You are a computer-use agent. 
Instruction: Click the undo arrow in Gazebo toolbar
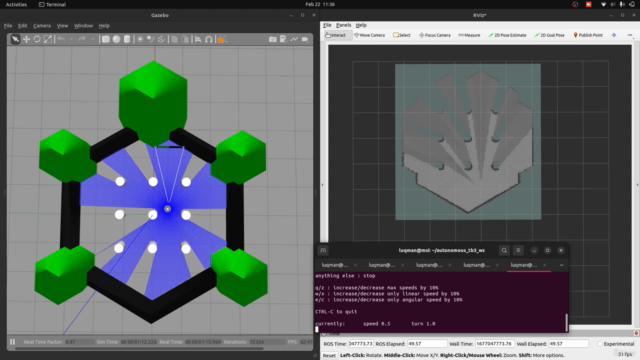tap(61, 39)
